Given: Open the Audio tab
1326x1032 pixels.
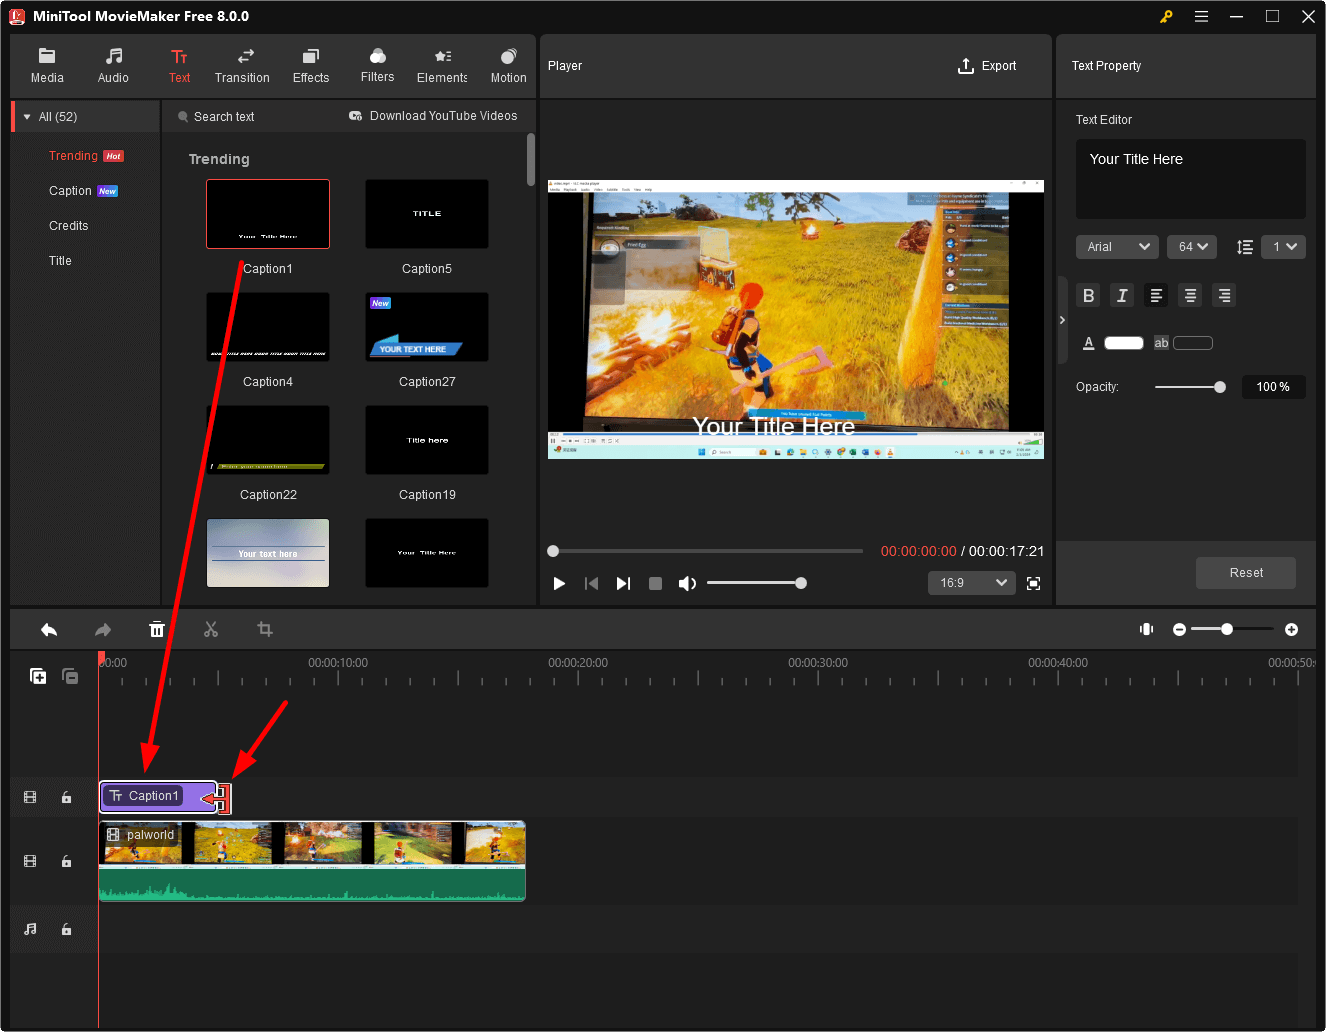Looking at the screenshot, I should 113,66.
